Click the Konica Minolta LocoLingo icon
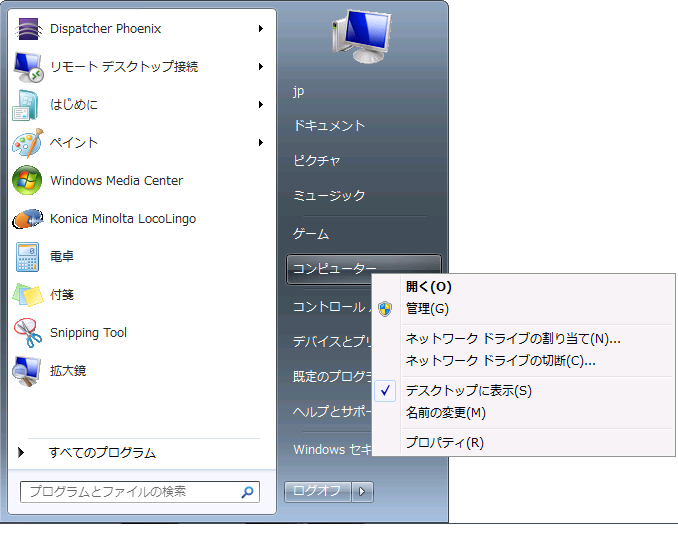Screen dimensions: 678x544 pos(28,219)
